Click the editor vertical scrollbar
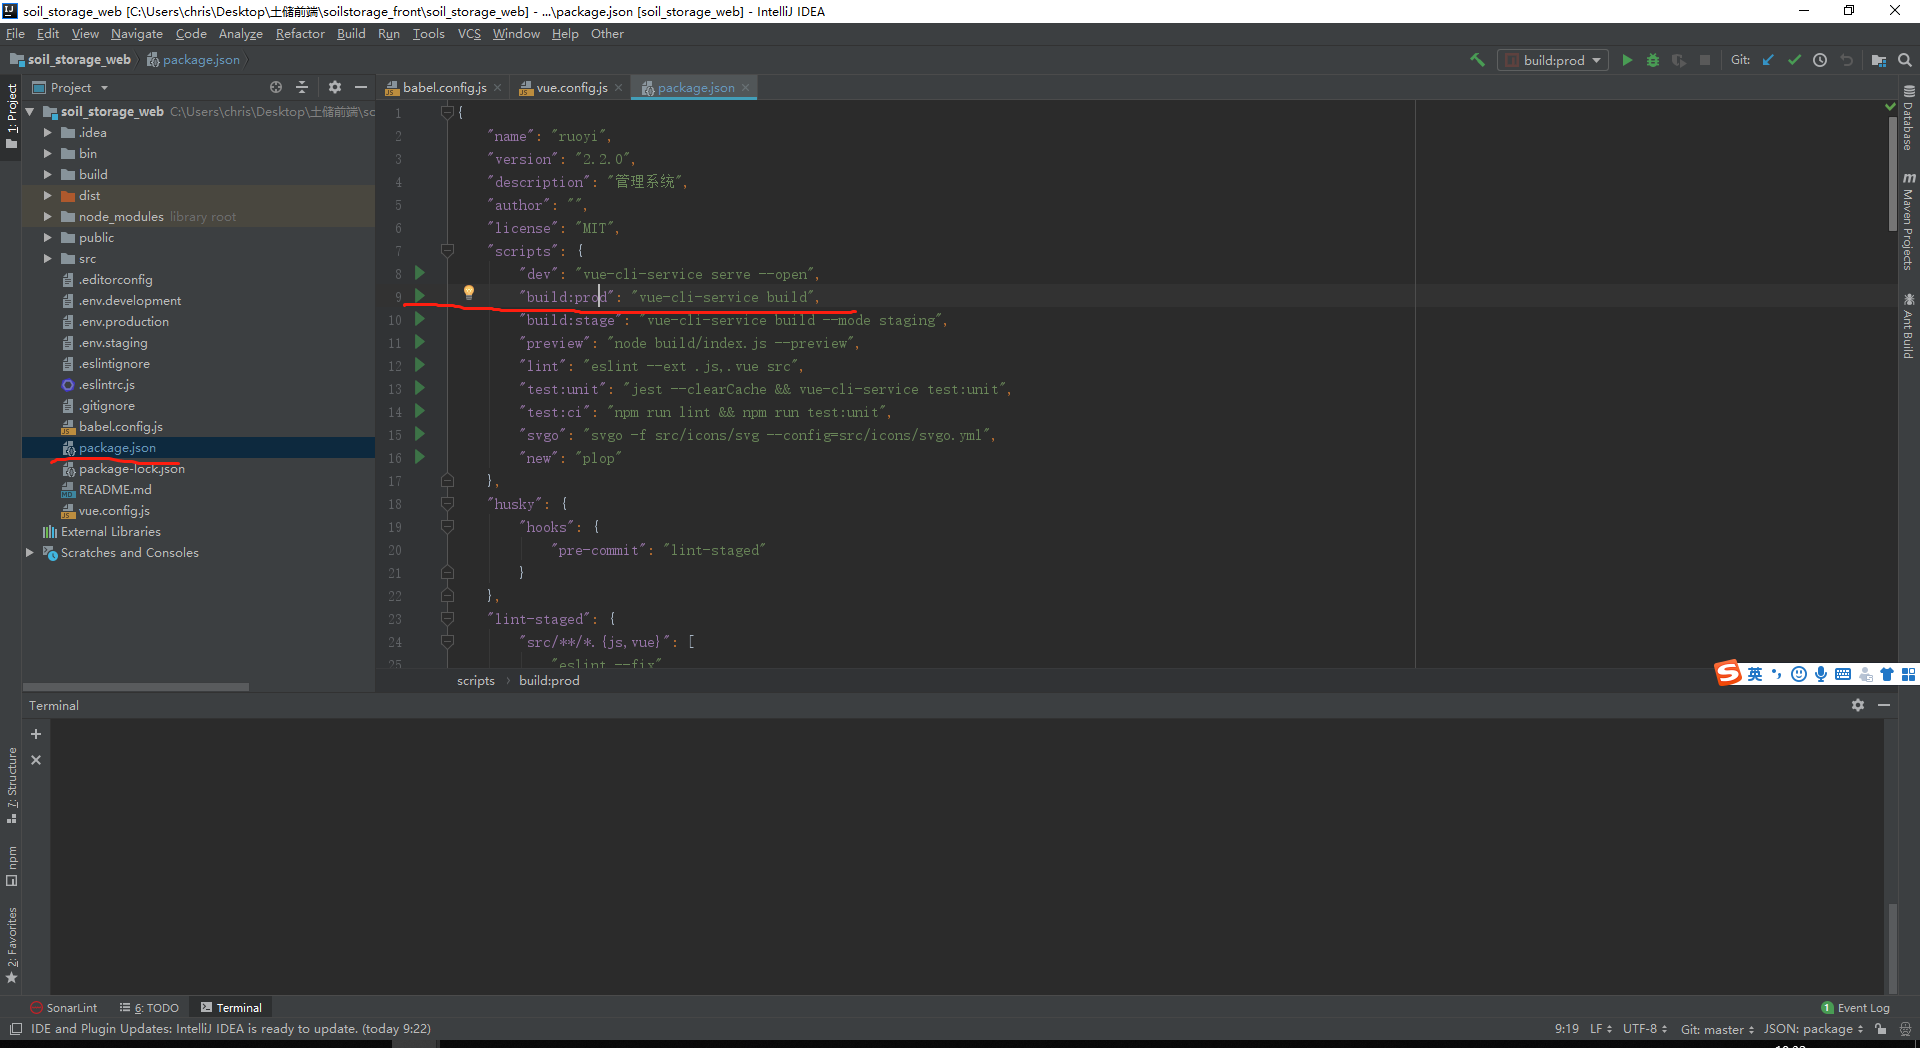Screen dimensions: 1920x1048 pyautogui.click(x=1893, y=174)
